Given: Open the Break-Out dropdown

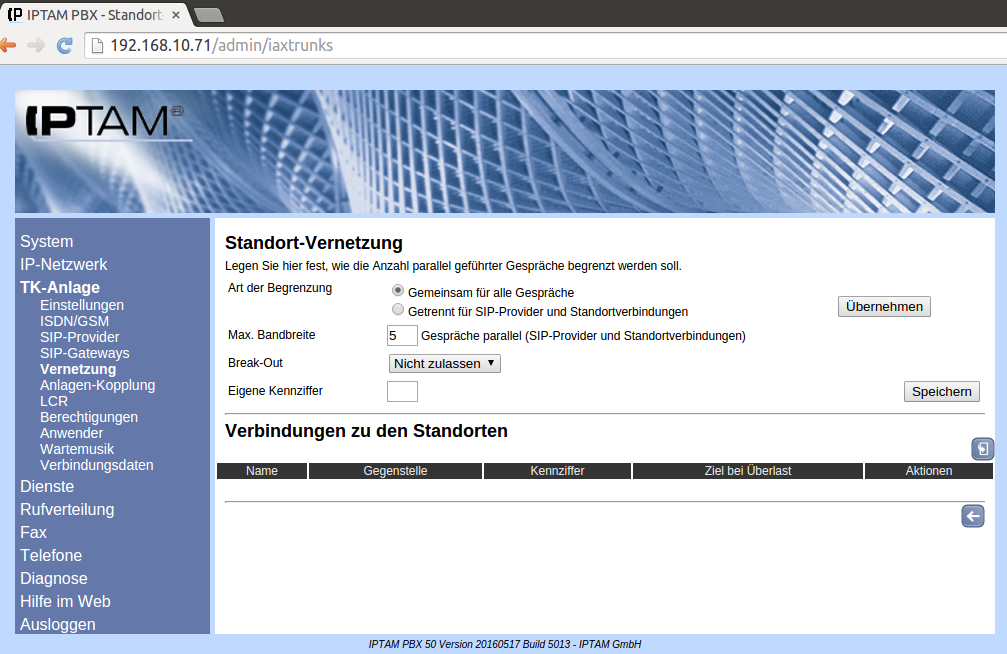Looking at the screenshot, I should (x=444, y=363).
